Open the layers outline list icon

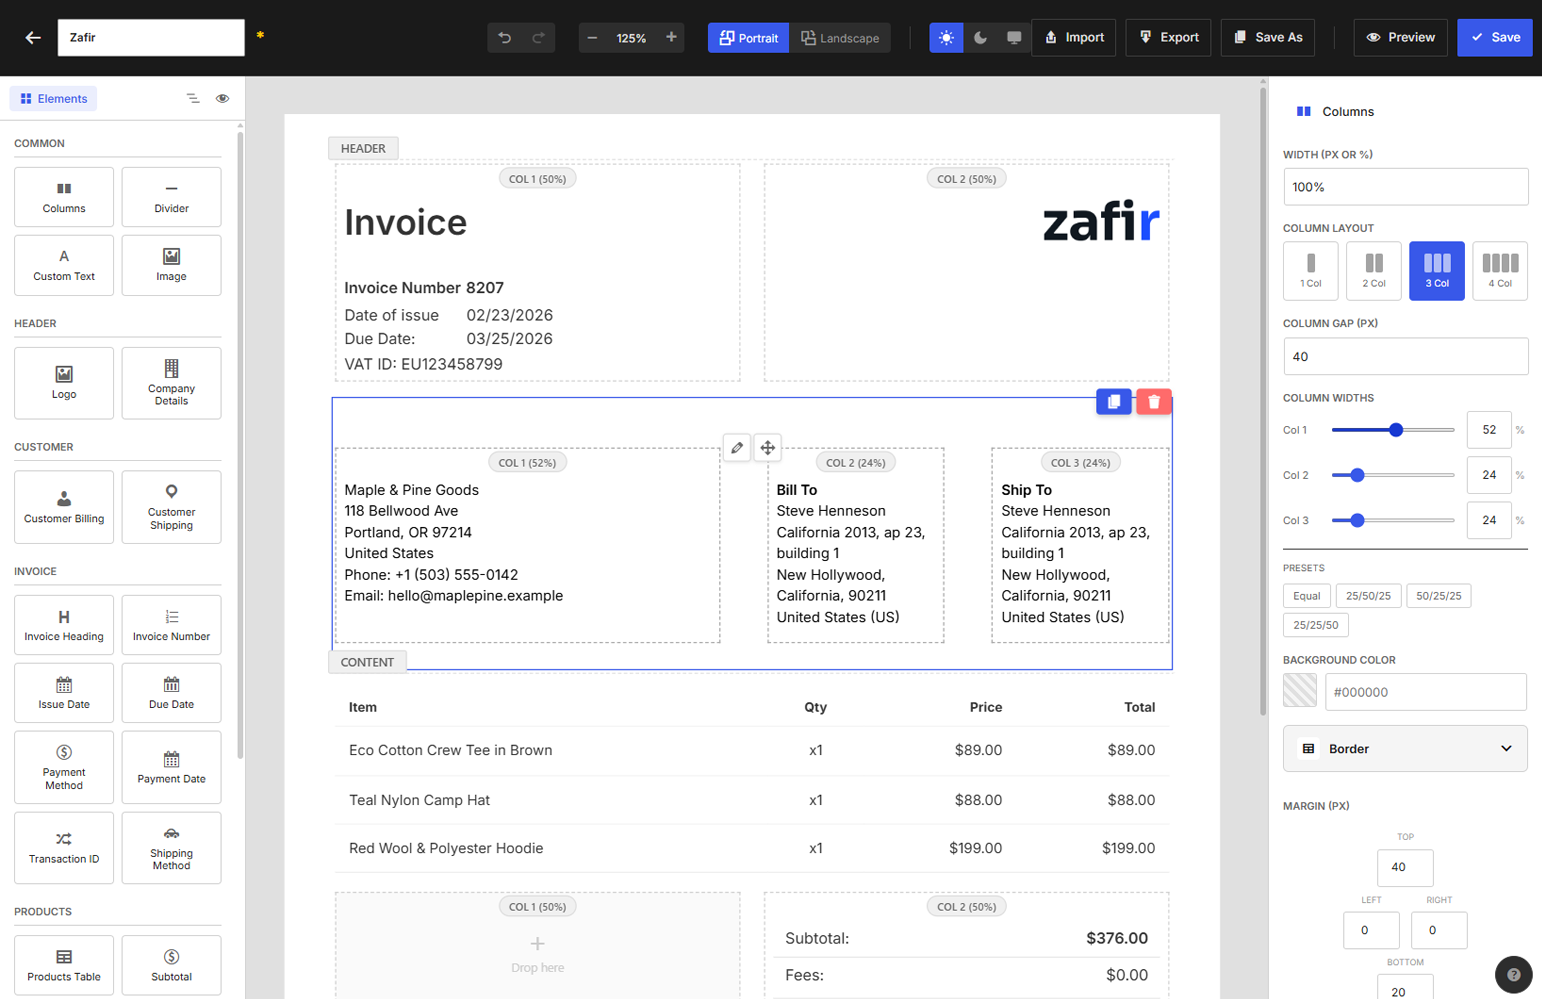[193, 99]
